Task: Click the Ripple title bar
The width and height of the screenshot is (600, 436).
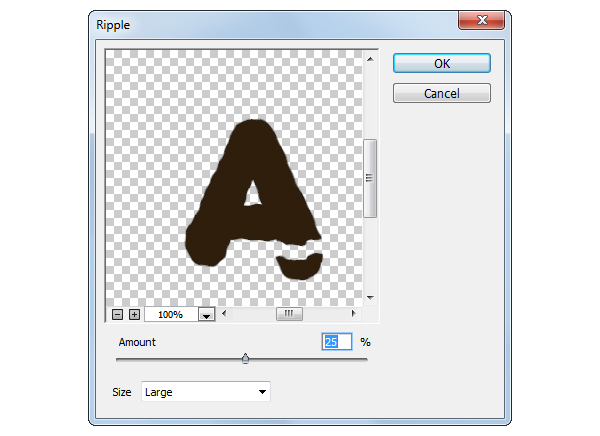Action: [250, 20]
